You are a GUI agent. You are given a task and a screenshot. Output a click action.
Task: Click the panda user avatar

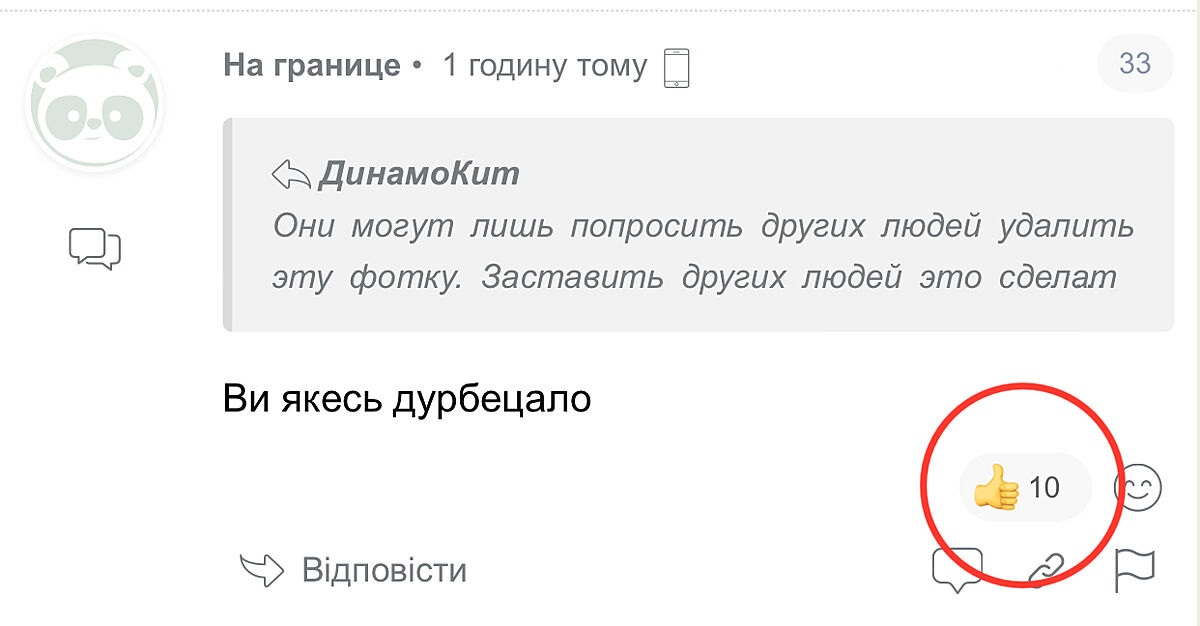95,104
